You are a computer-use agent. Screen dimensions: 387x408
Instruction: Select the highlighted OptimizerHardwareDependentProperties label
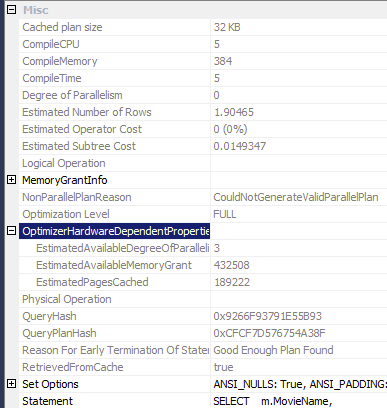click(x=114, y=231)
